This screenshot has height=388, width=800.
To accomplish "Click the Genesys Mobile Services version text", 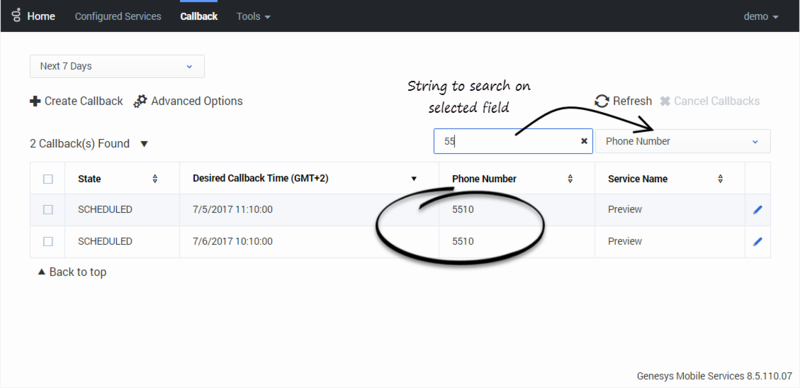I will click(714, 376).
